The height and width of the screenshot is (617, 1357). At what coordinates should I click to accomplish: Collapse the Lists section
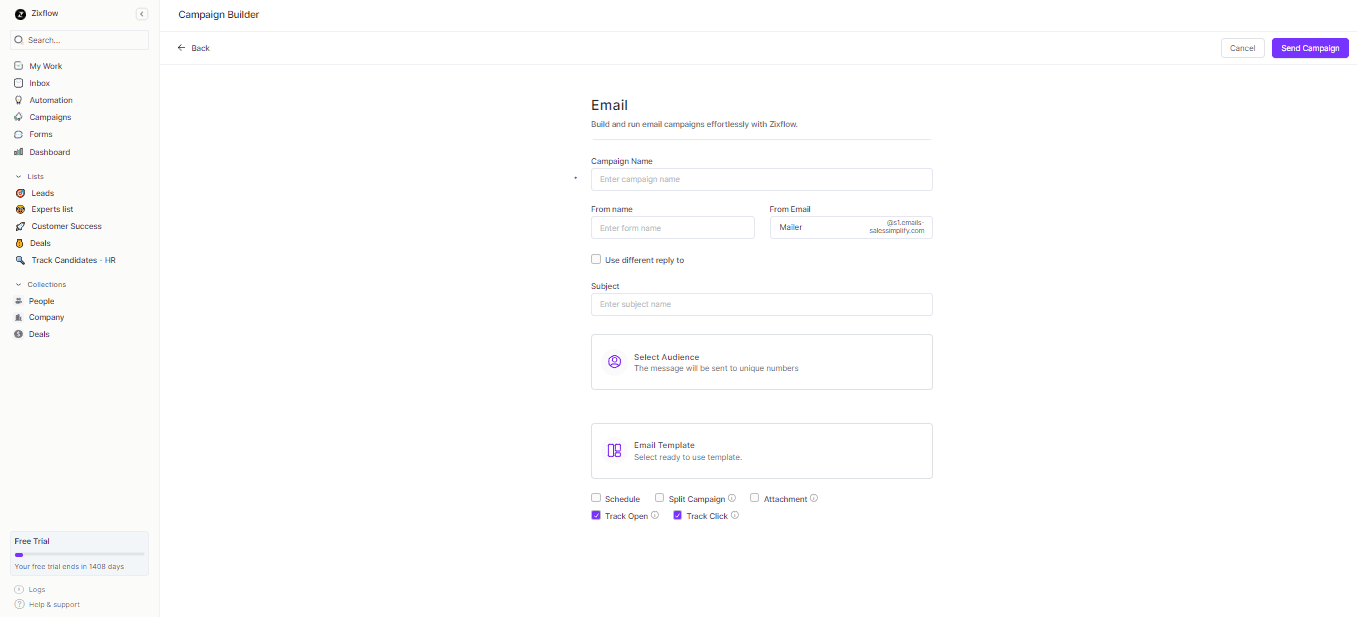click(18, 176)
